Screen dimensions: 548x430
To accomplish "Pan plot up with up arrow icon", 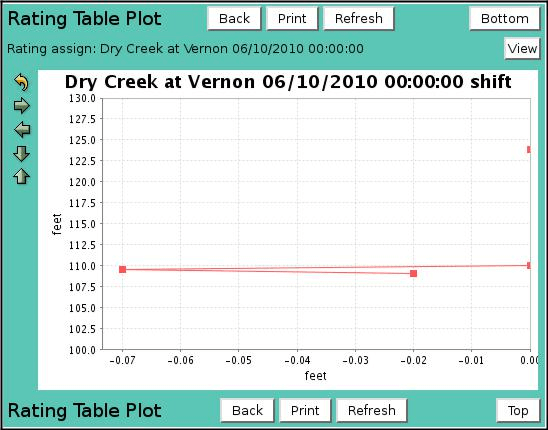I will tap(22, 177).
